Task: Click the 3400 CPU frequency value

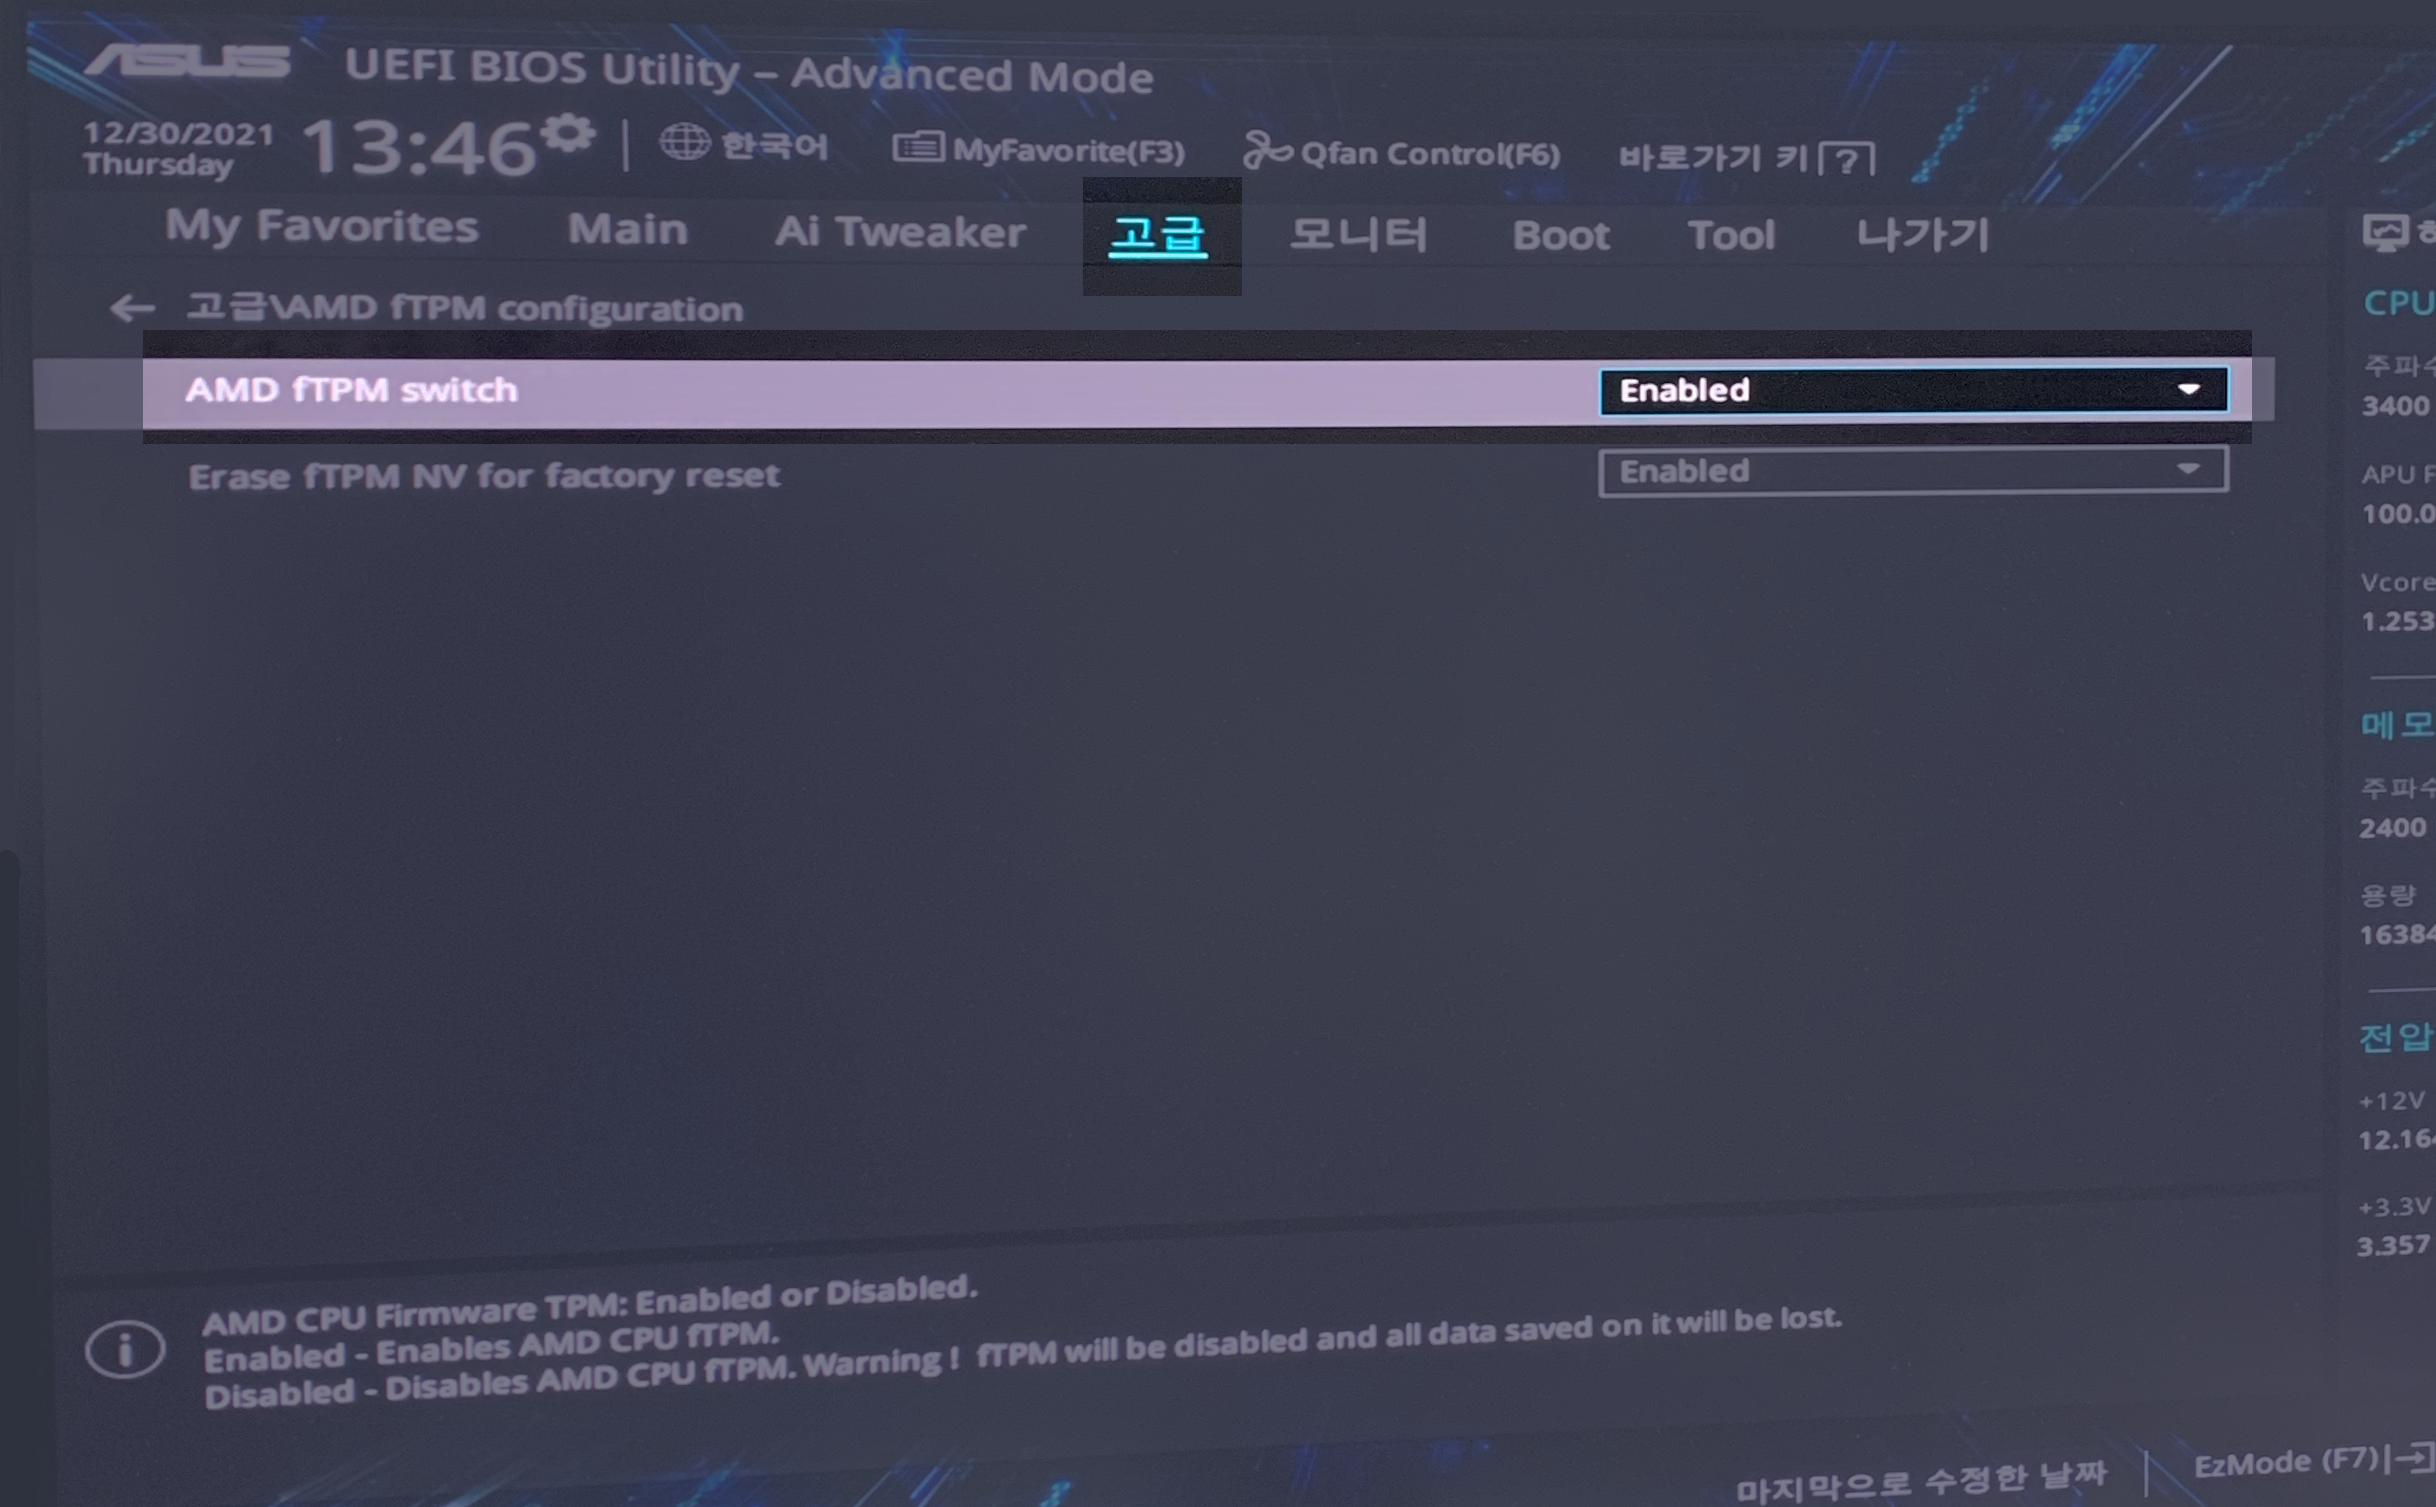Action: pyautogui.click(x=2396, y=406)
